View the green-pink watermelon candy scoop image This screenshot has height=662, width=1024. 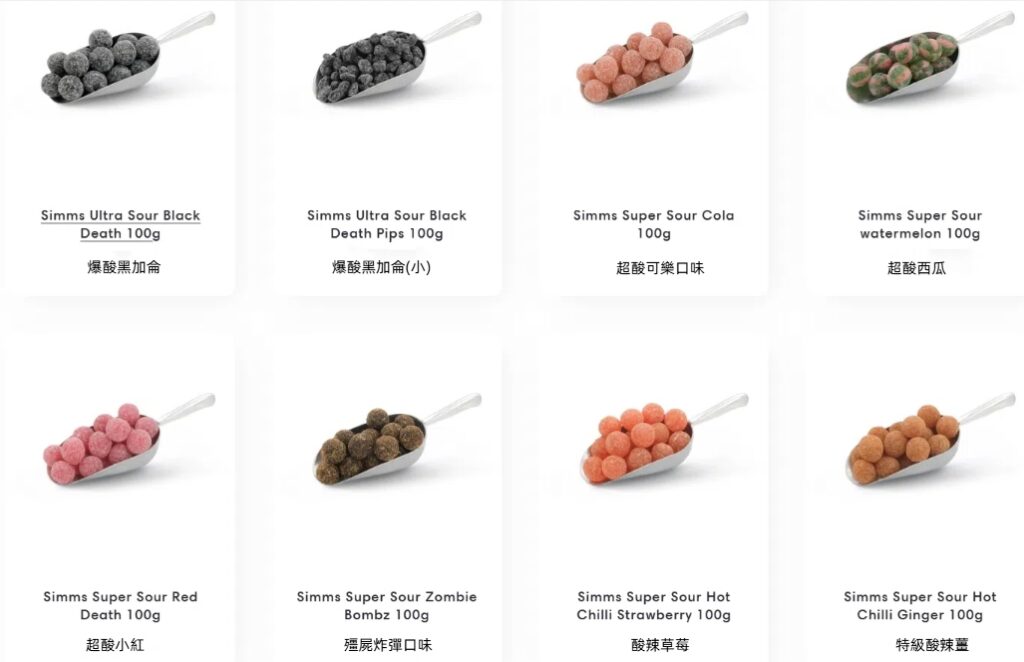[x=930, y=59]
